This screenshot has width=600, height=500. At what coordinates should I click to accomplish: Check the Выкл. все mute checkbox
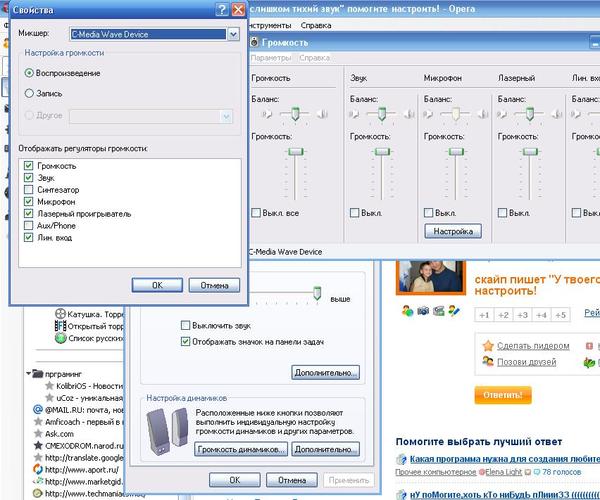click(x=256, y=213)
